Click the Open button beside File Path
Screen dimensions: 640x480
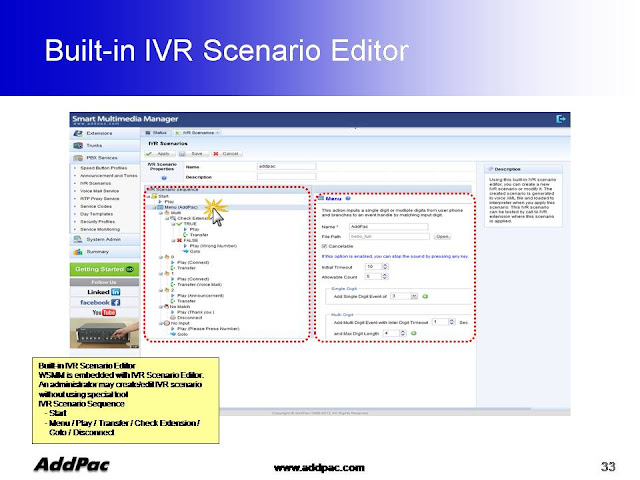442,237
